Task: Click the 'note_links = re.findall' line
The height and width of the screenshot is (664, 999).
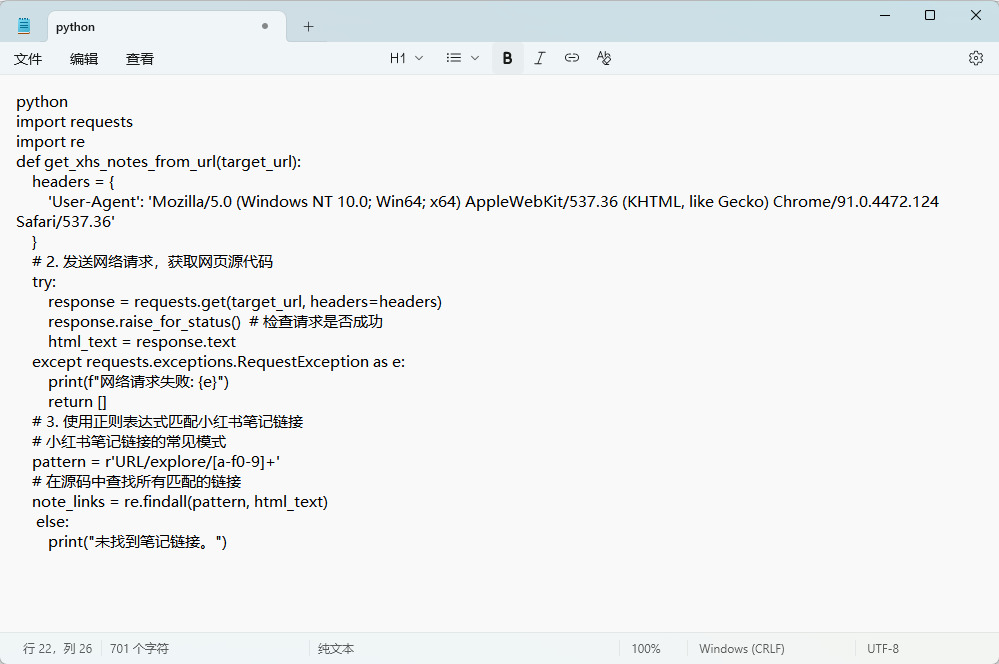Action: coord(180,502)
